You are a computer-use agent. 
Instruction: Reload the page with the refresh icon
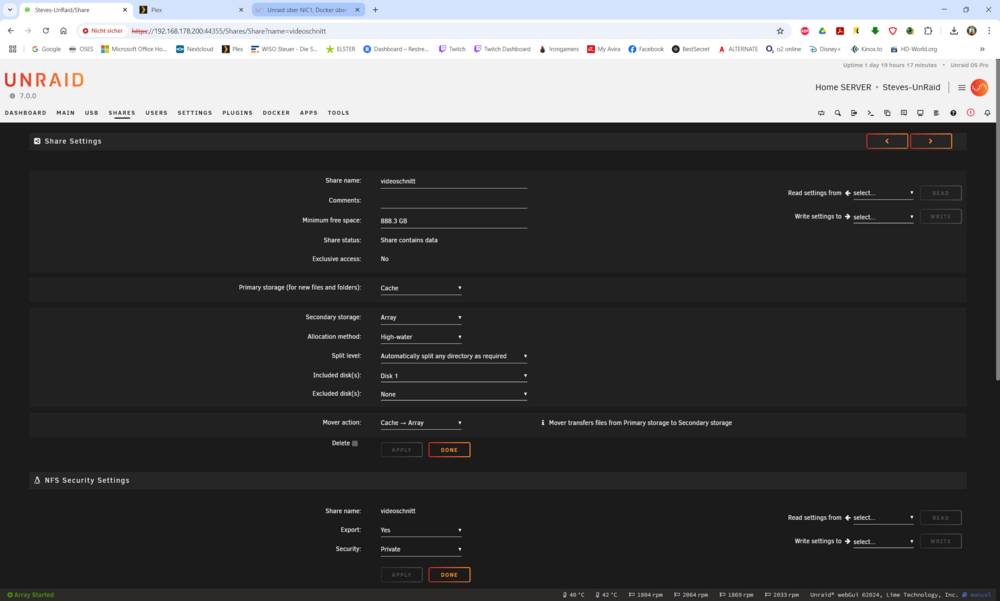tap(46, 31)
